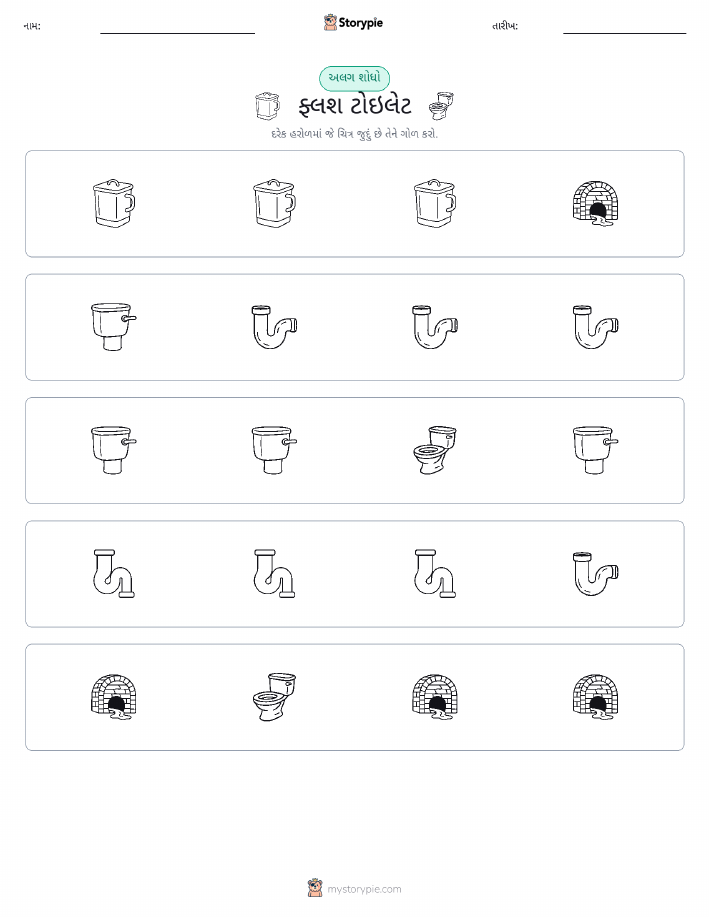Click the bucket icon left of title
The image size is (709, 917).
267,106
